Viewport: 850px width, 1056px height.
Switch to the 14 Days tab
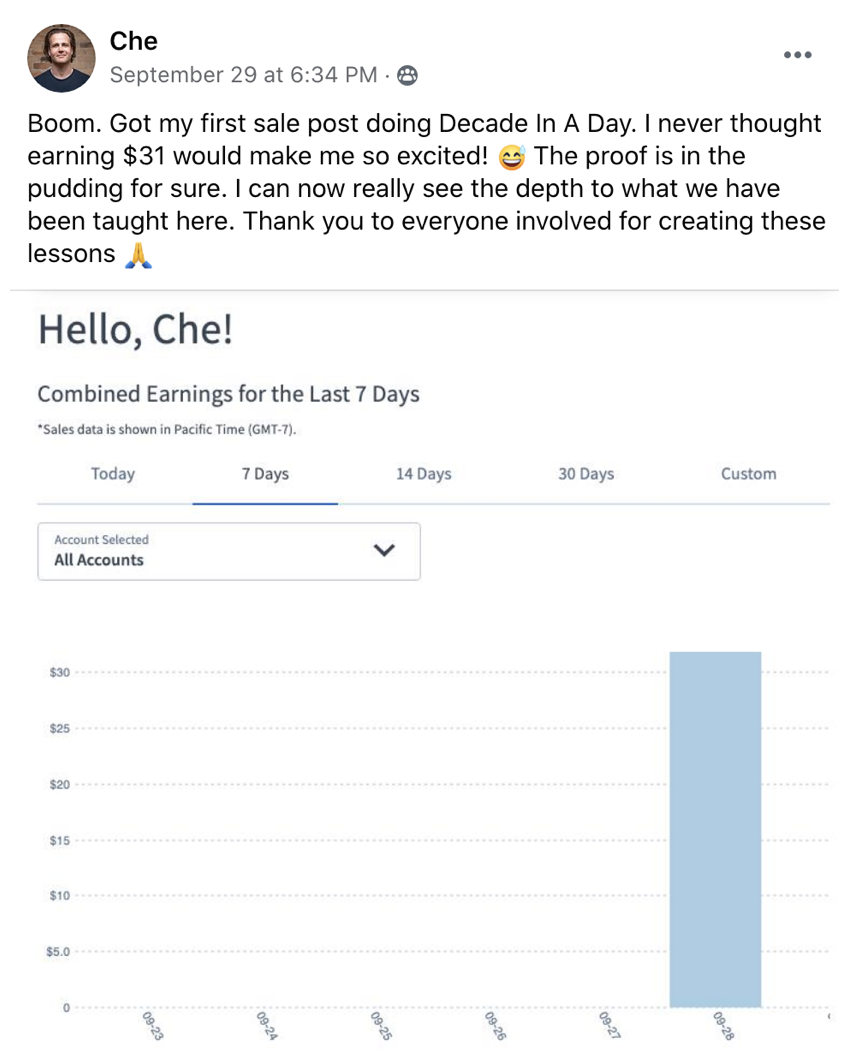(424, 474)
